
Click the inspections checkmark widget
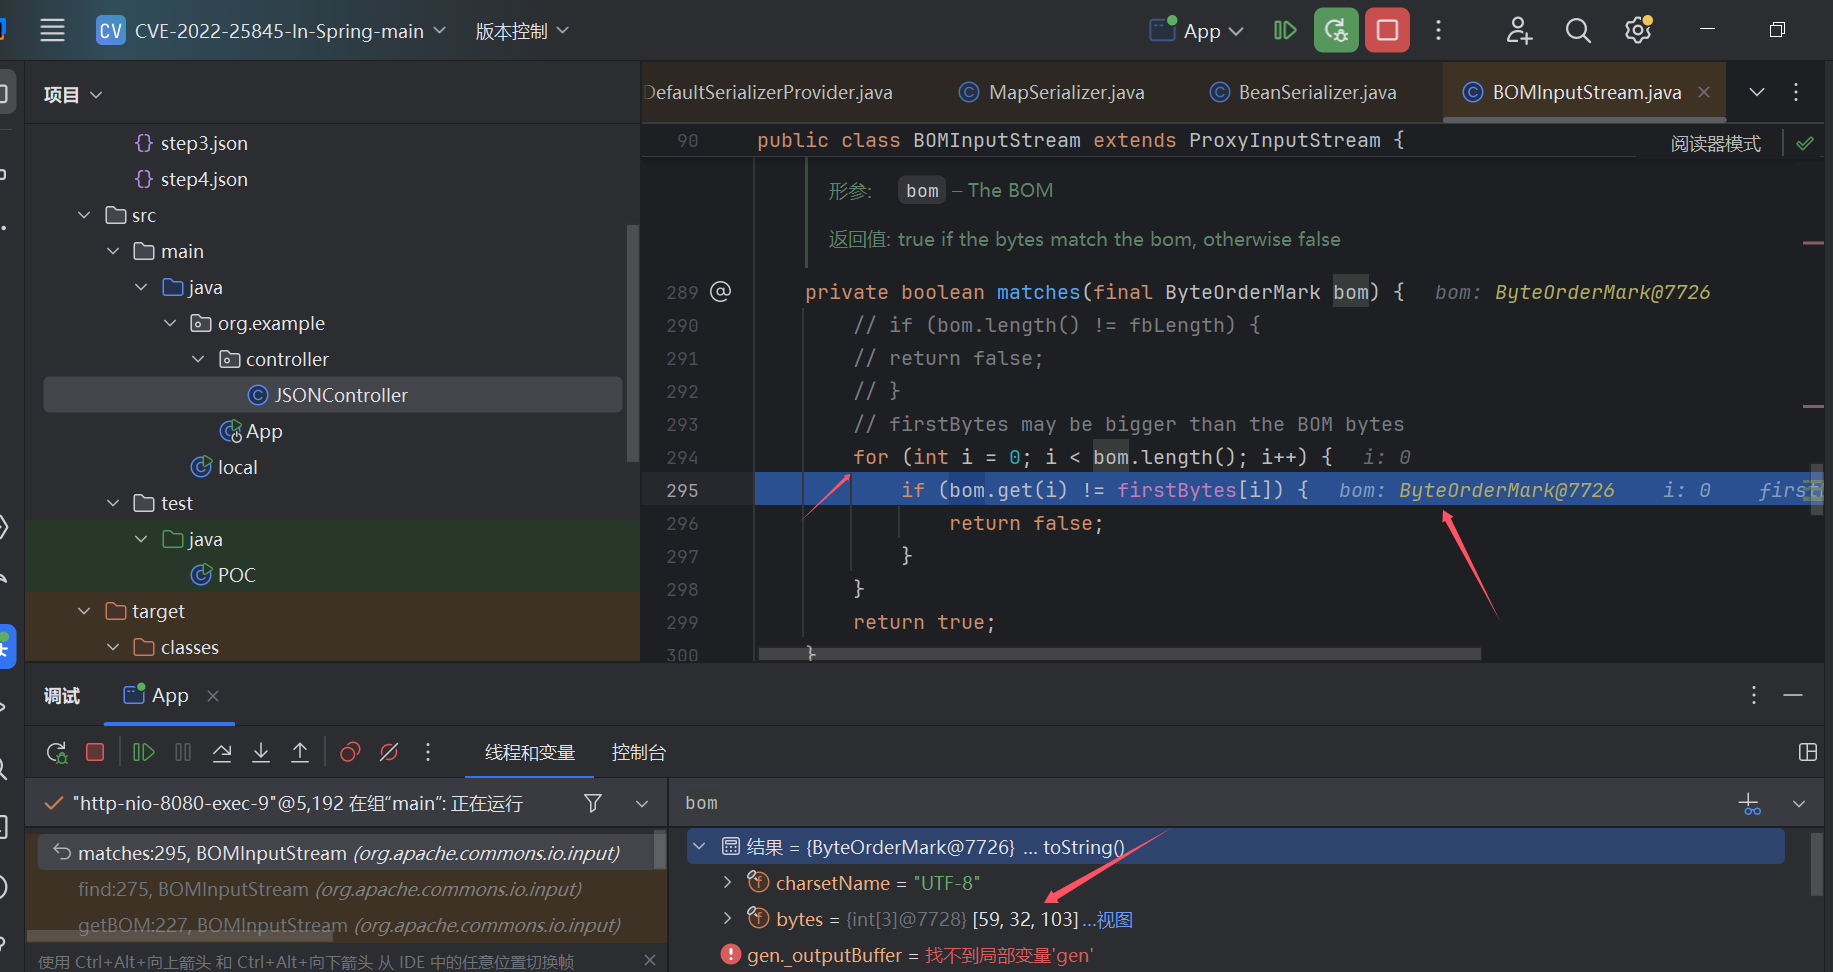point(1805,143)
